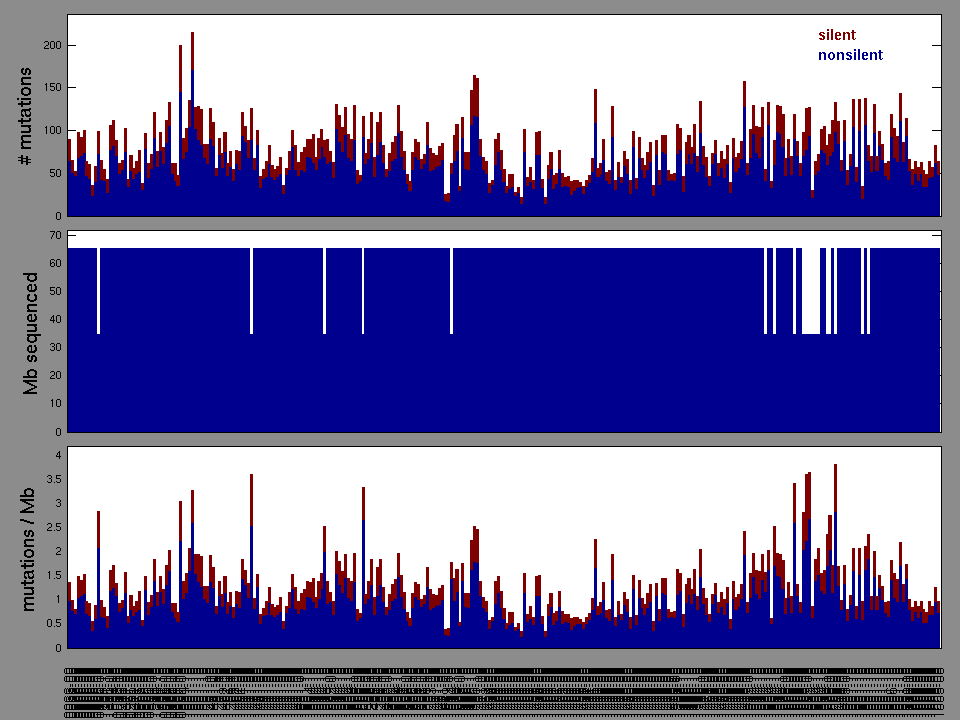Click the 2.5 tick on mutations/Mb axis
Viewport: 960px width, 720px height.
click(x=56, y=527)
